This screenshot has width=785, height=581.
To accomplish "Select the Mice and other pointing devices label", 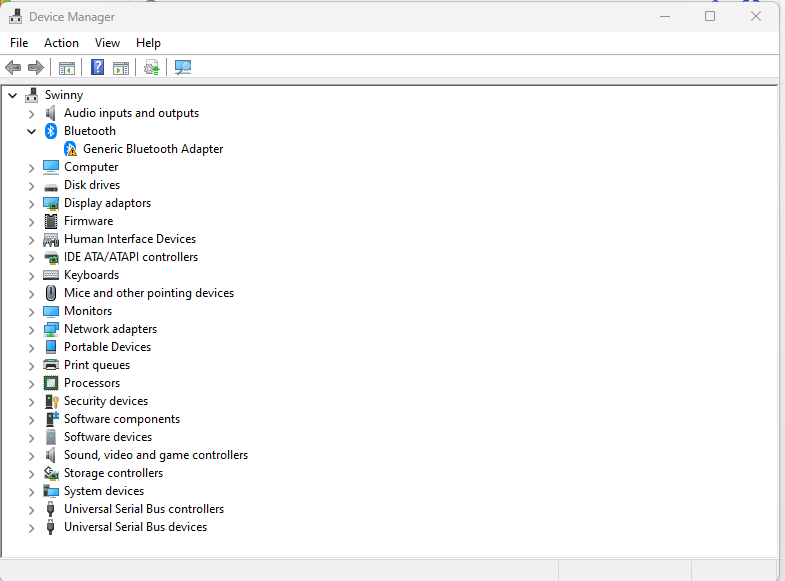I will pos(149,293).
